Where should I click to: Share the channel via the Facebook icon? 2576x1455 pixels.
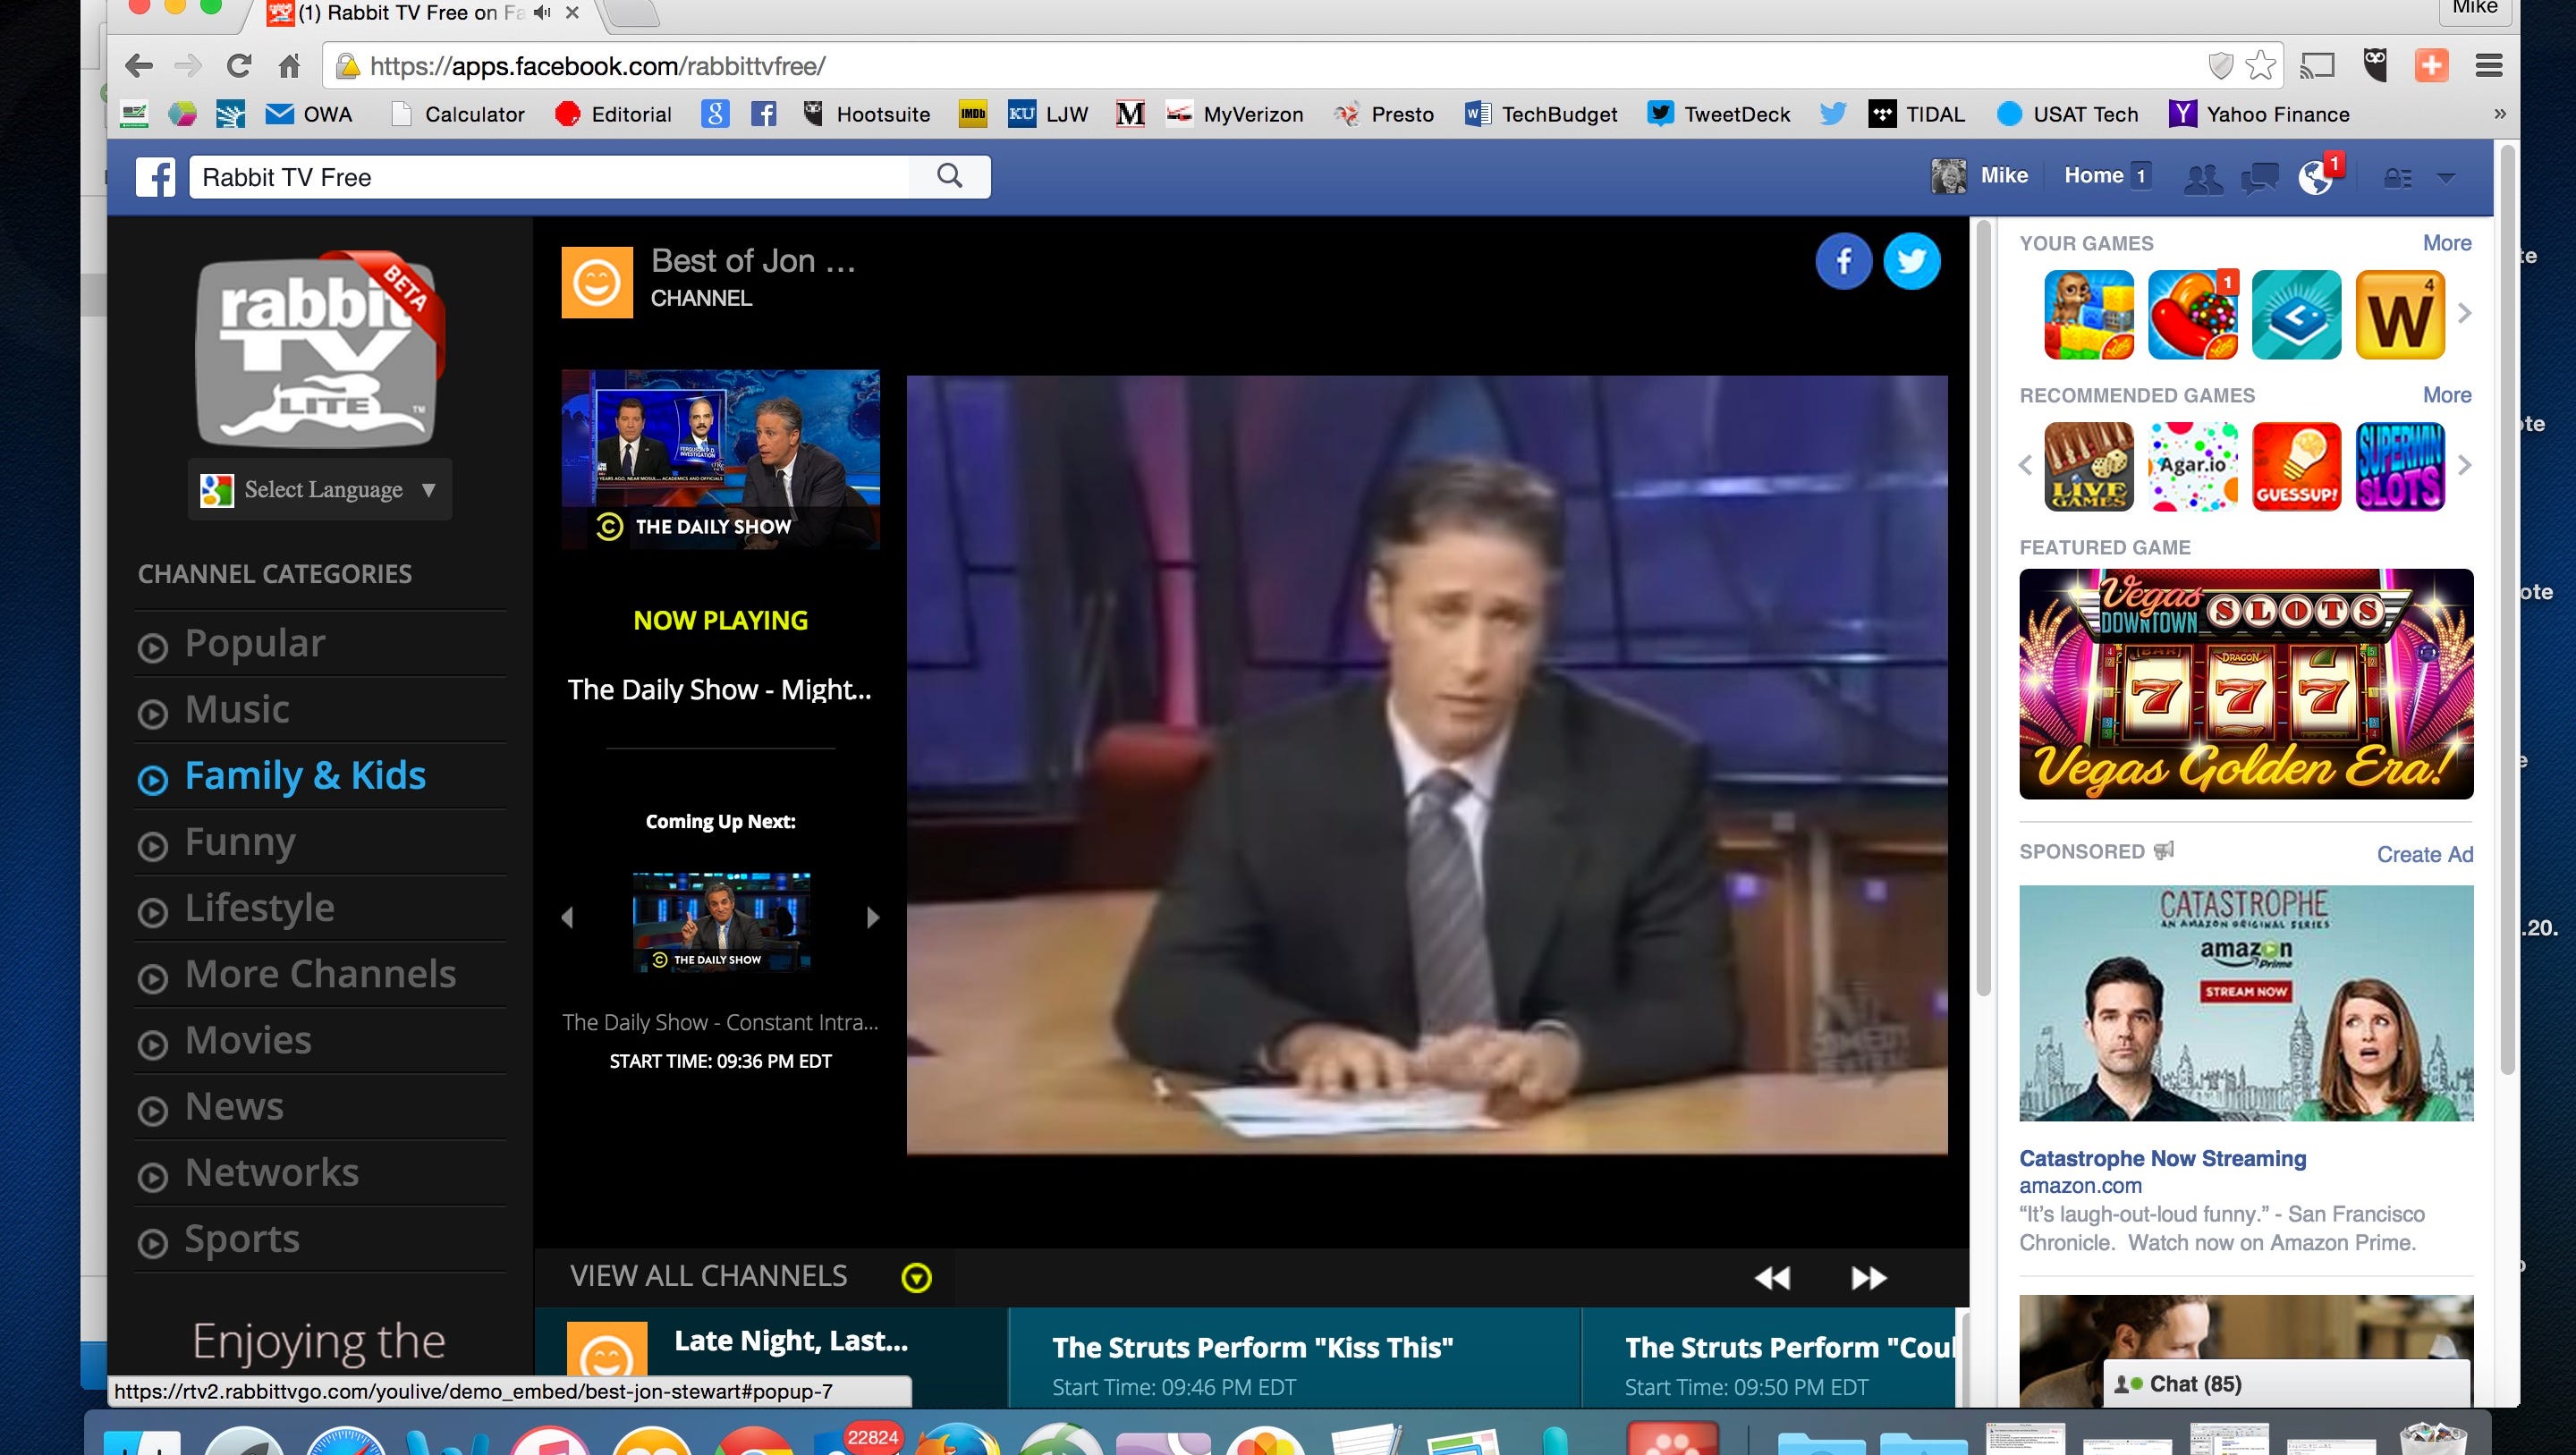pyautogui.click(x=1843, y=261)
